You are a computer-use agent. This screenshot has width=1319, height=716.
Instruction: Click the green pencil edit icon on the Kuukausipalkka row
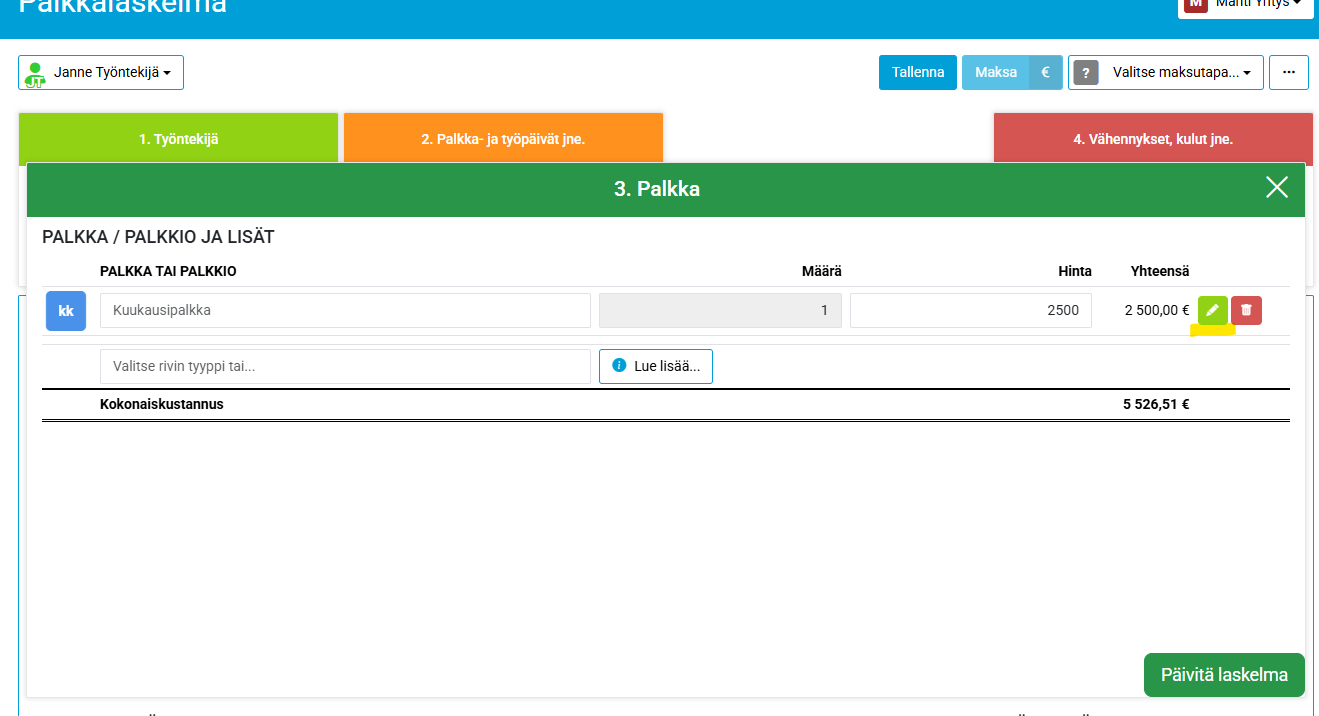point(1212,310)
